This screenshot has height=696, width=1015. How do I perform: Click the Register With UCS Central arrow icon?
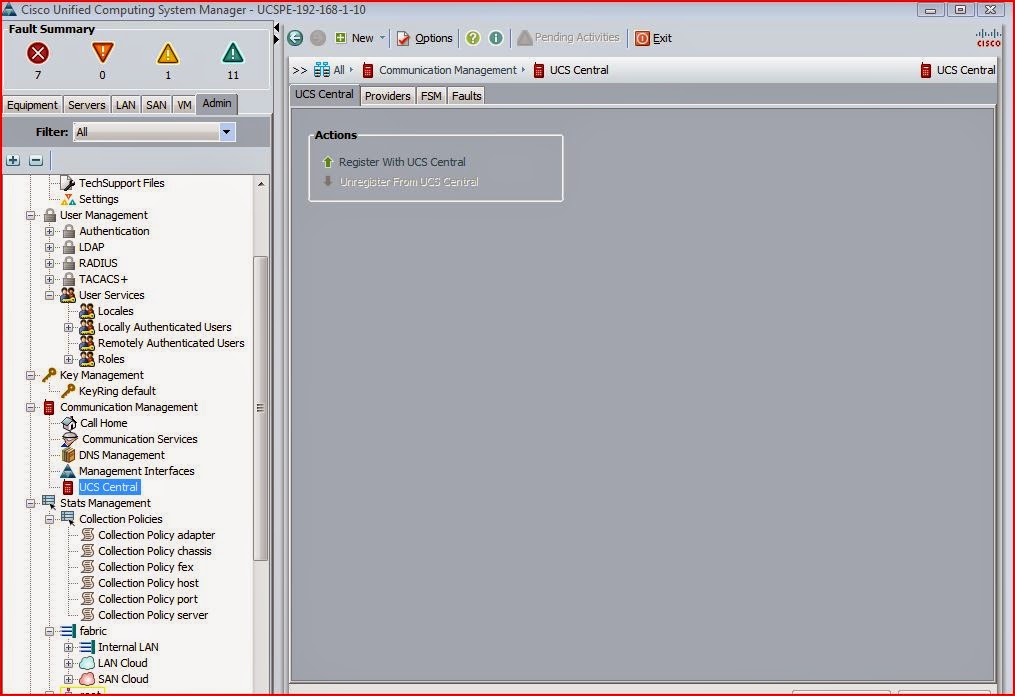click(x=328, y=162)
